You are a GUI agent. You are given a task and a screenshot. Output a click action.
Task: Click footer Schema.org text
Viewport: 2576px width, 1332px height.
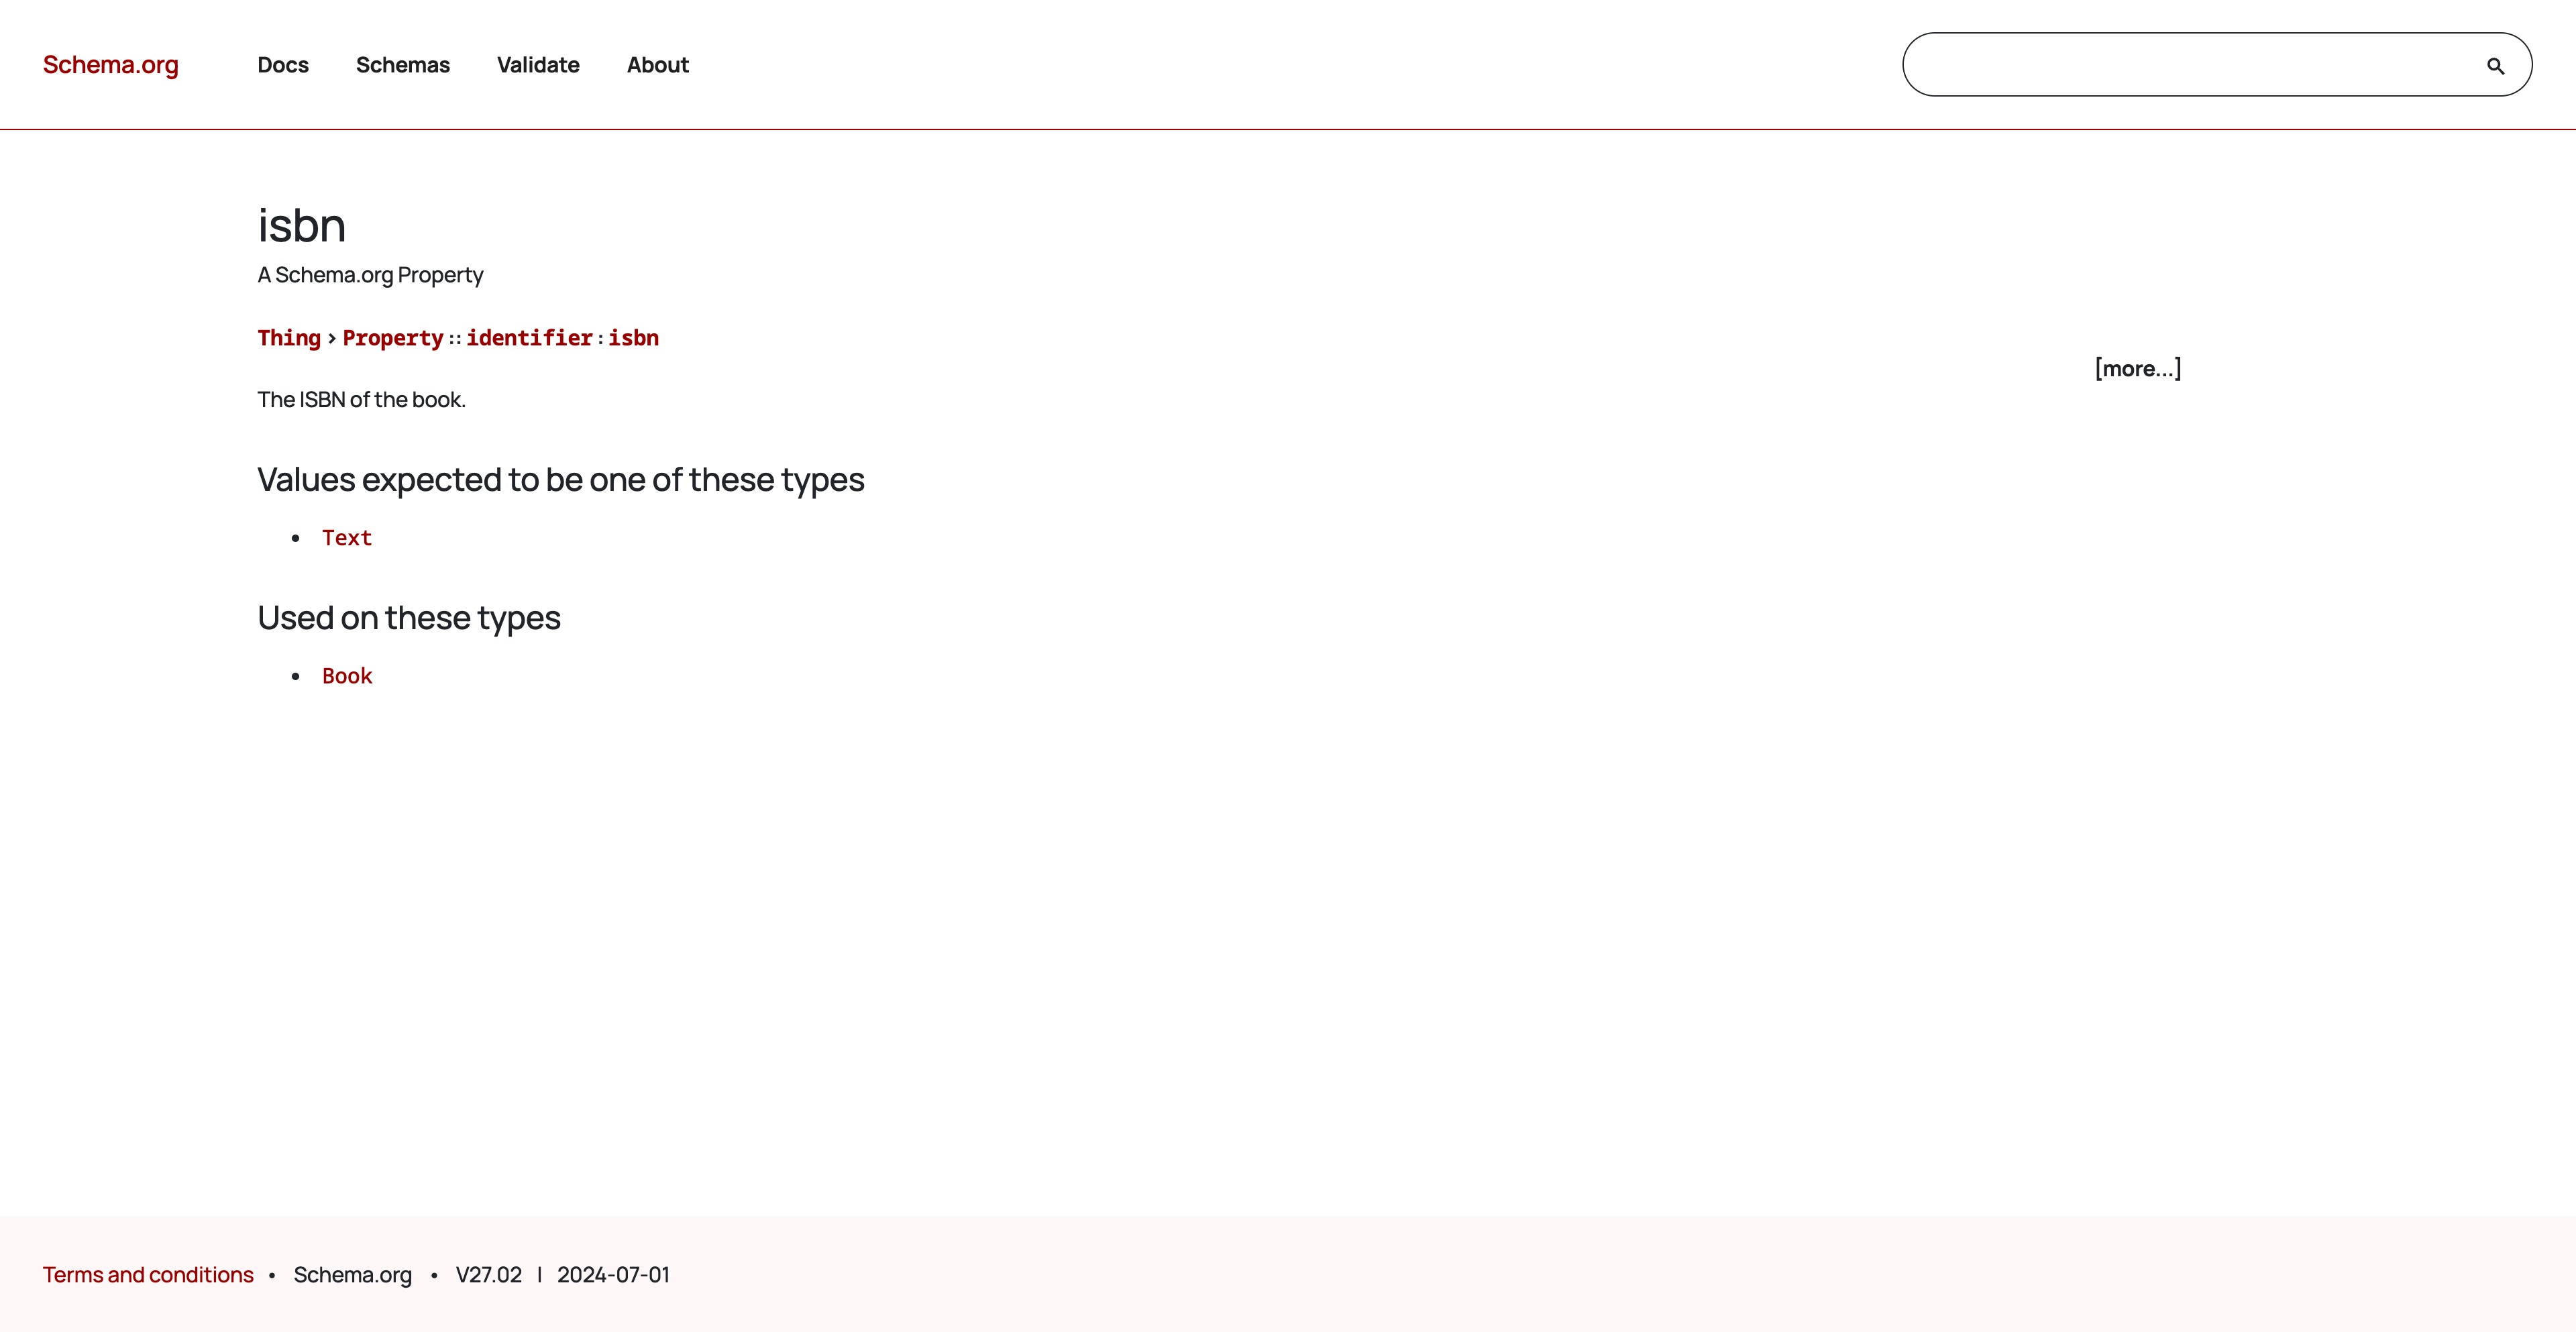click(x=352, y=1275)
